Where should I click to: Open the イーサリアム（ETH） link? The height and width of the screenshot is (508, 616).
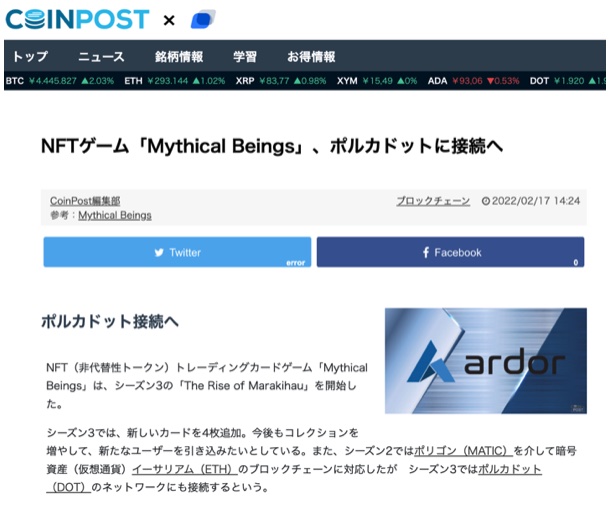pos(185,469)
